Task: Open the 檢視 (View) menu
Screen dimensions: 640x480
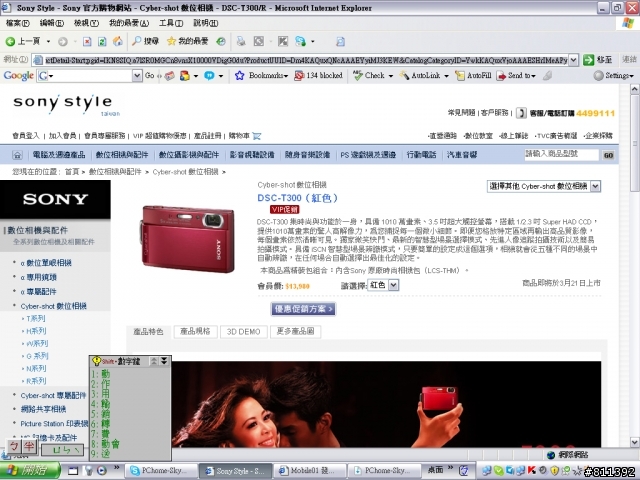Action: [x=86, y=23]
